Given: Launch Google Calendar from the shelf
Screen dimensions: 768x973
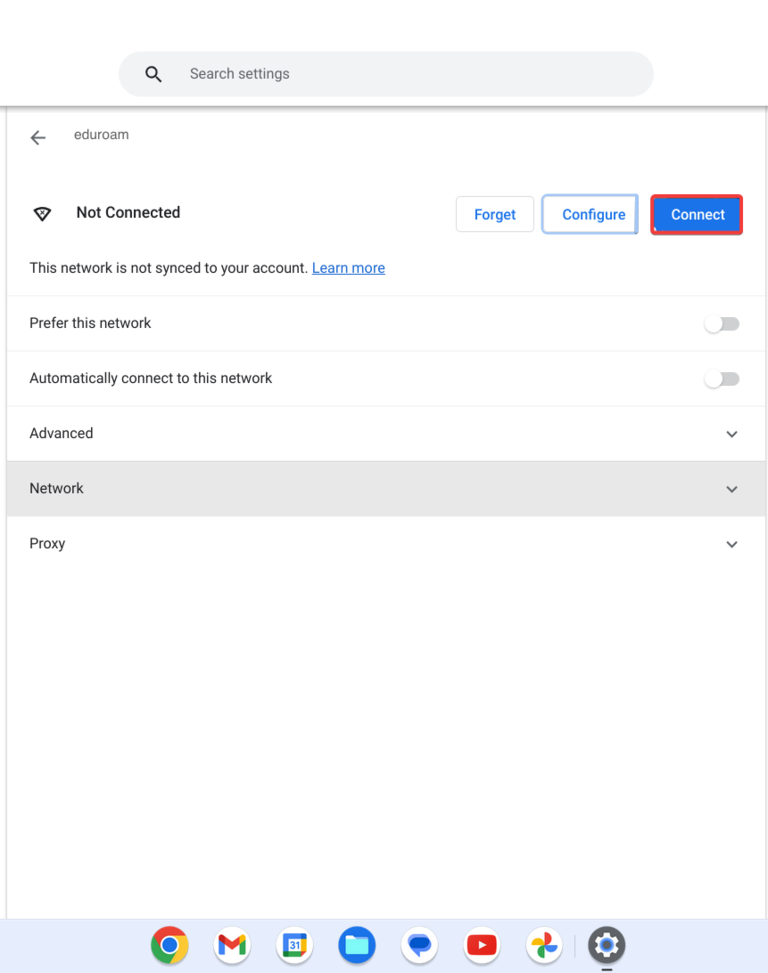Looking at the screenshot, I should click(295, 945).
